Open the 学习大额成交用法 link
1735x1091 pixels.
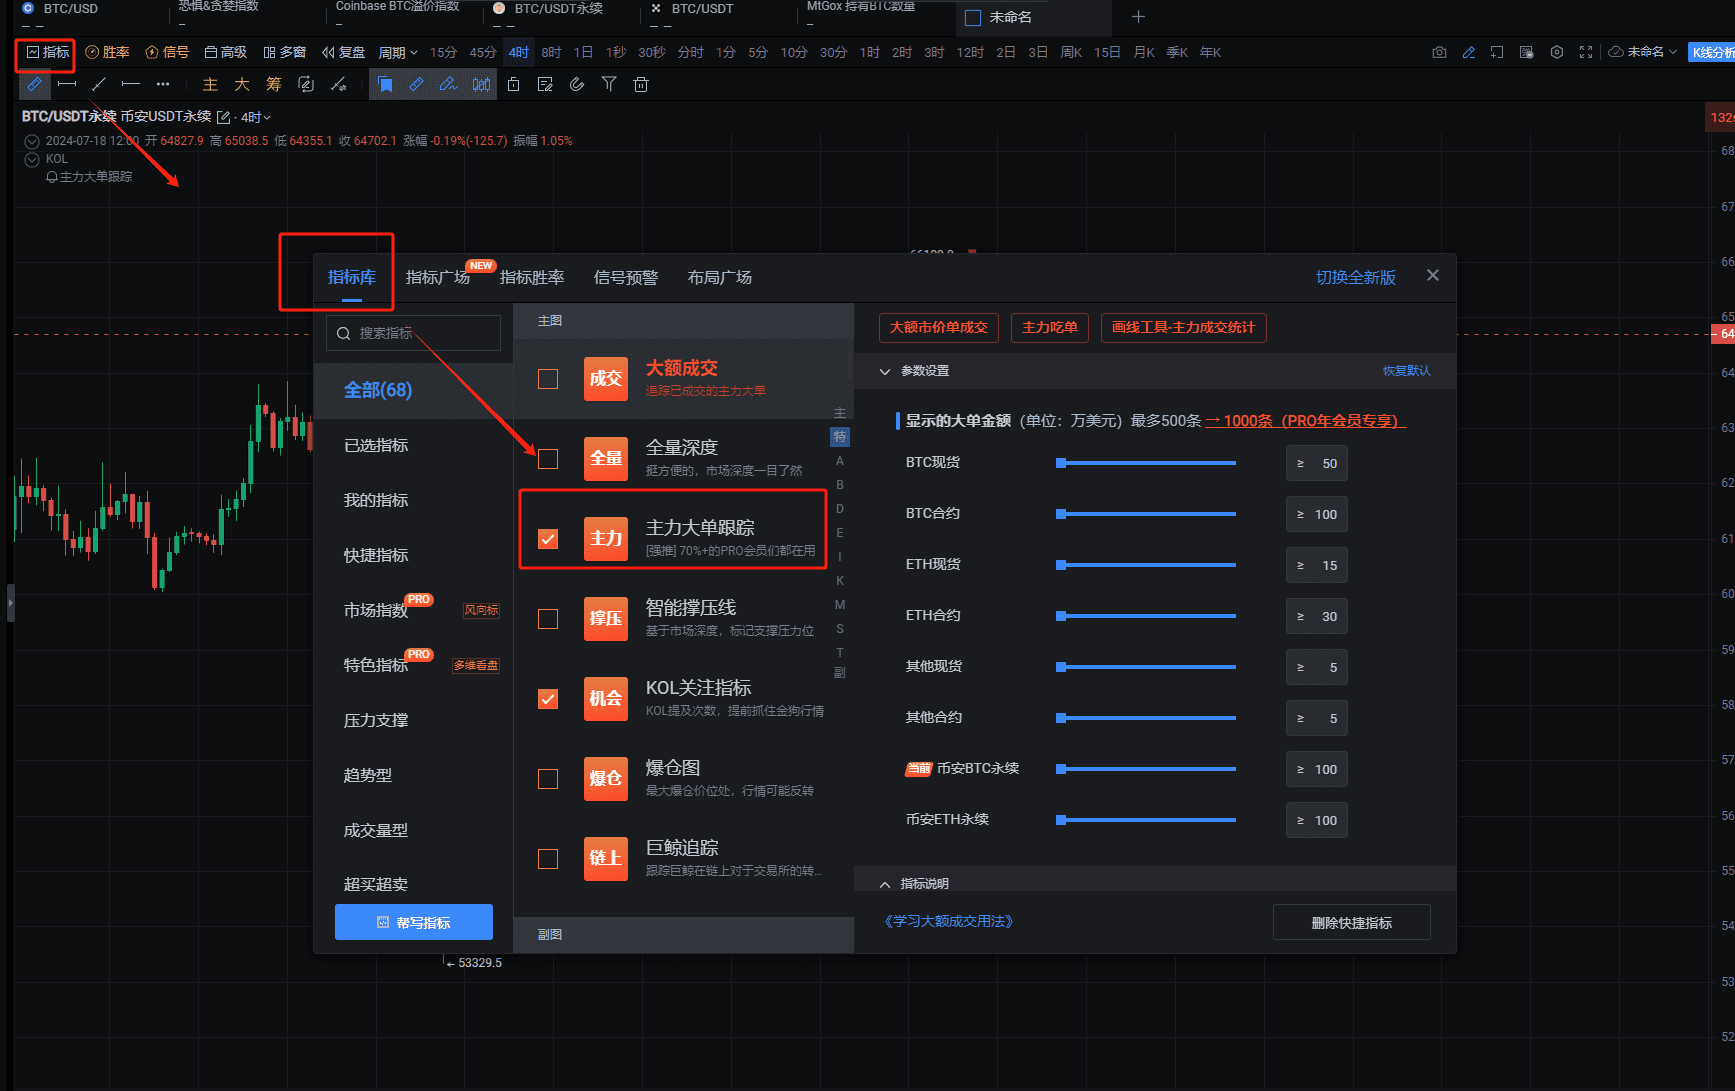(949, 922)
